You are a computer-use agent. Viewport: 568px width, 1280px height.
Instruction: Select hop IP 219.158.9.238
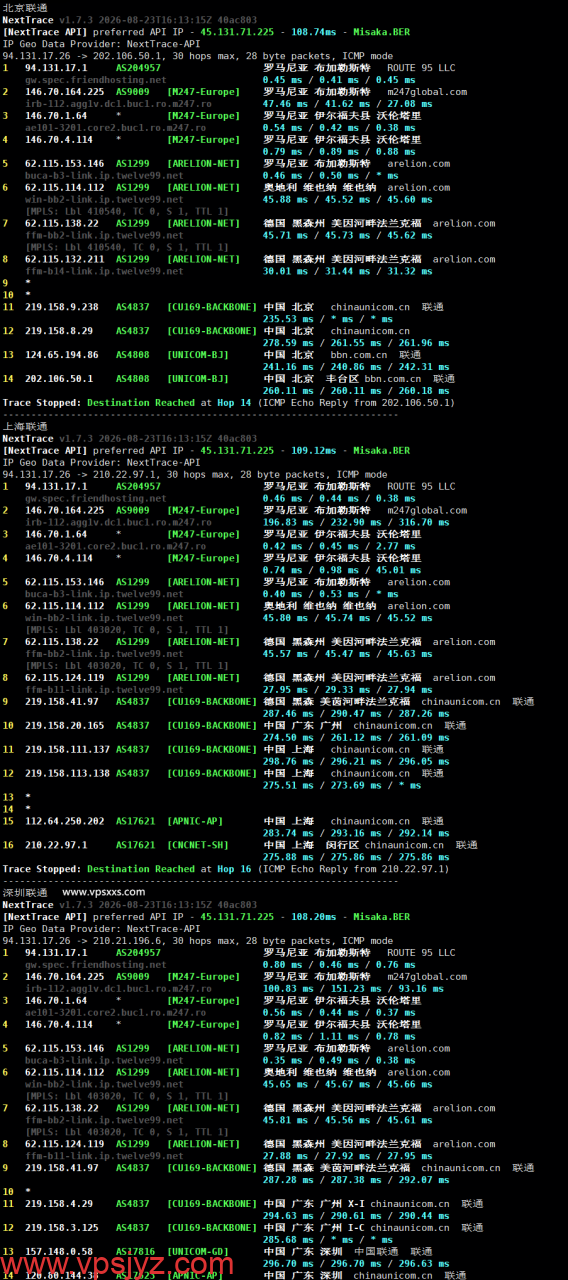point(61,307)
